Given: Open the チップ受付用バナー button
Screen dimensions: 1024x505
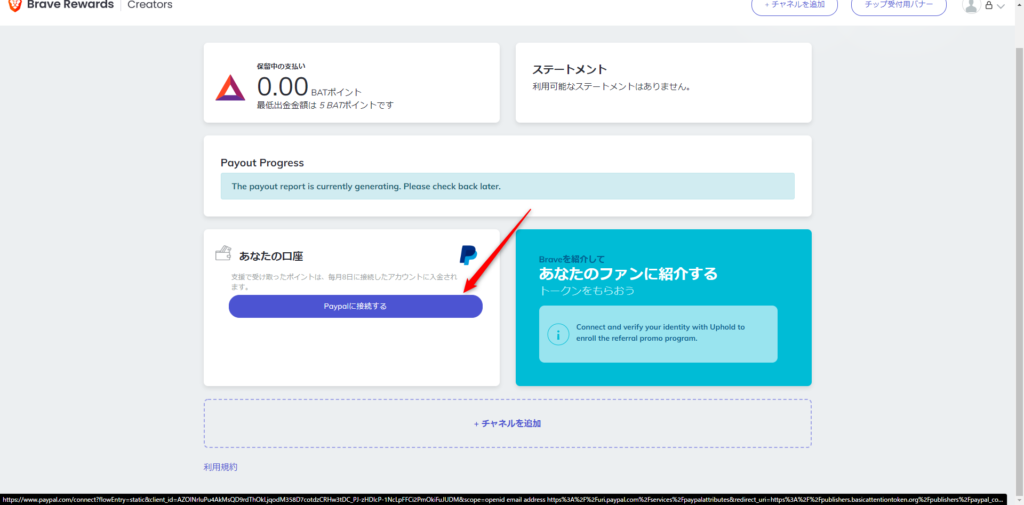Looking at the screenshot, I should coord(898,6).
